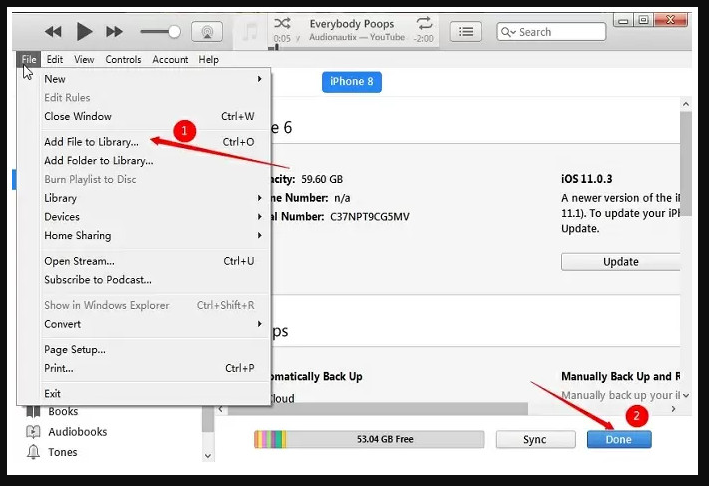Adjust the volume slider knob
Image resolution: width=709 pixels, height=486 pixels.
pos(174,32)
